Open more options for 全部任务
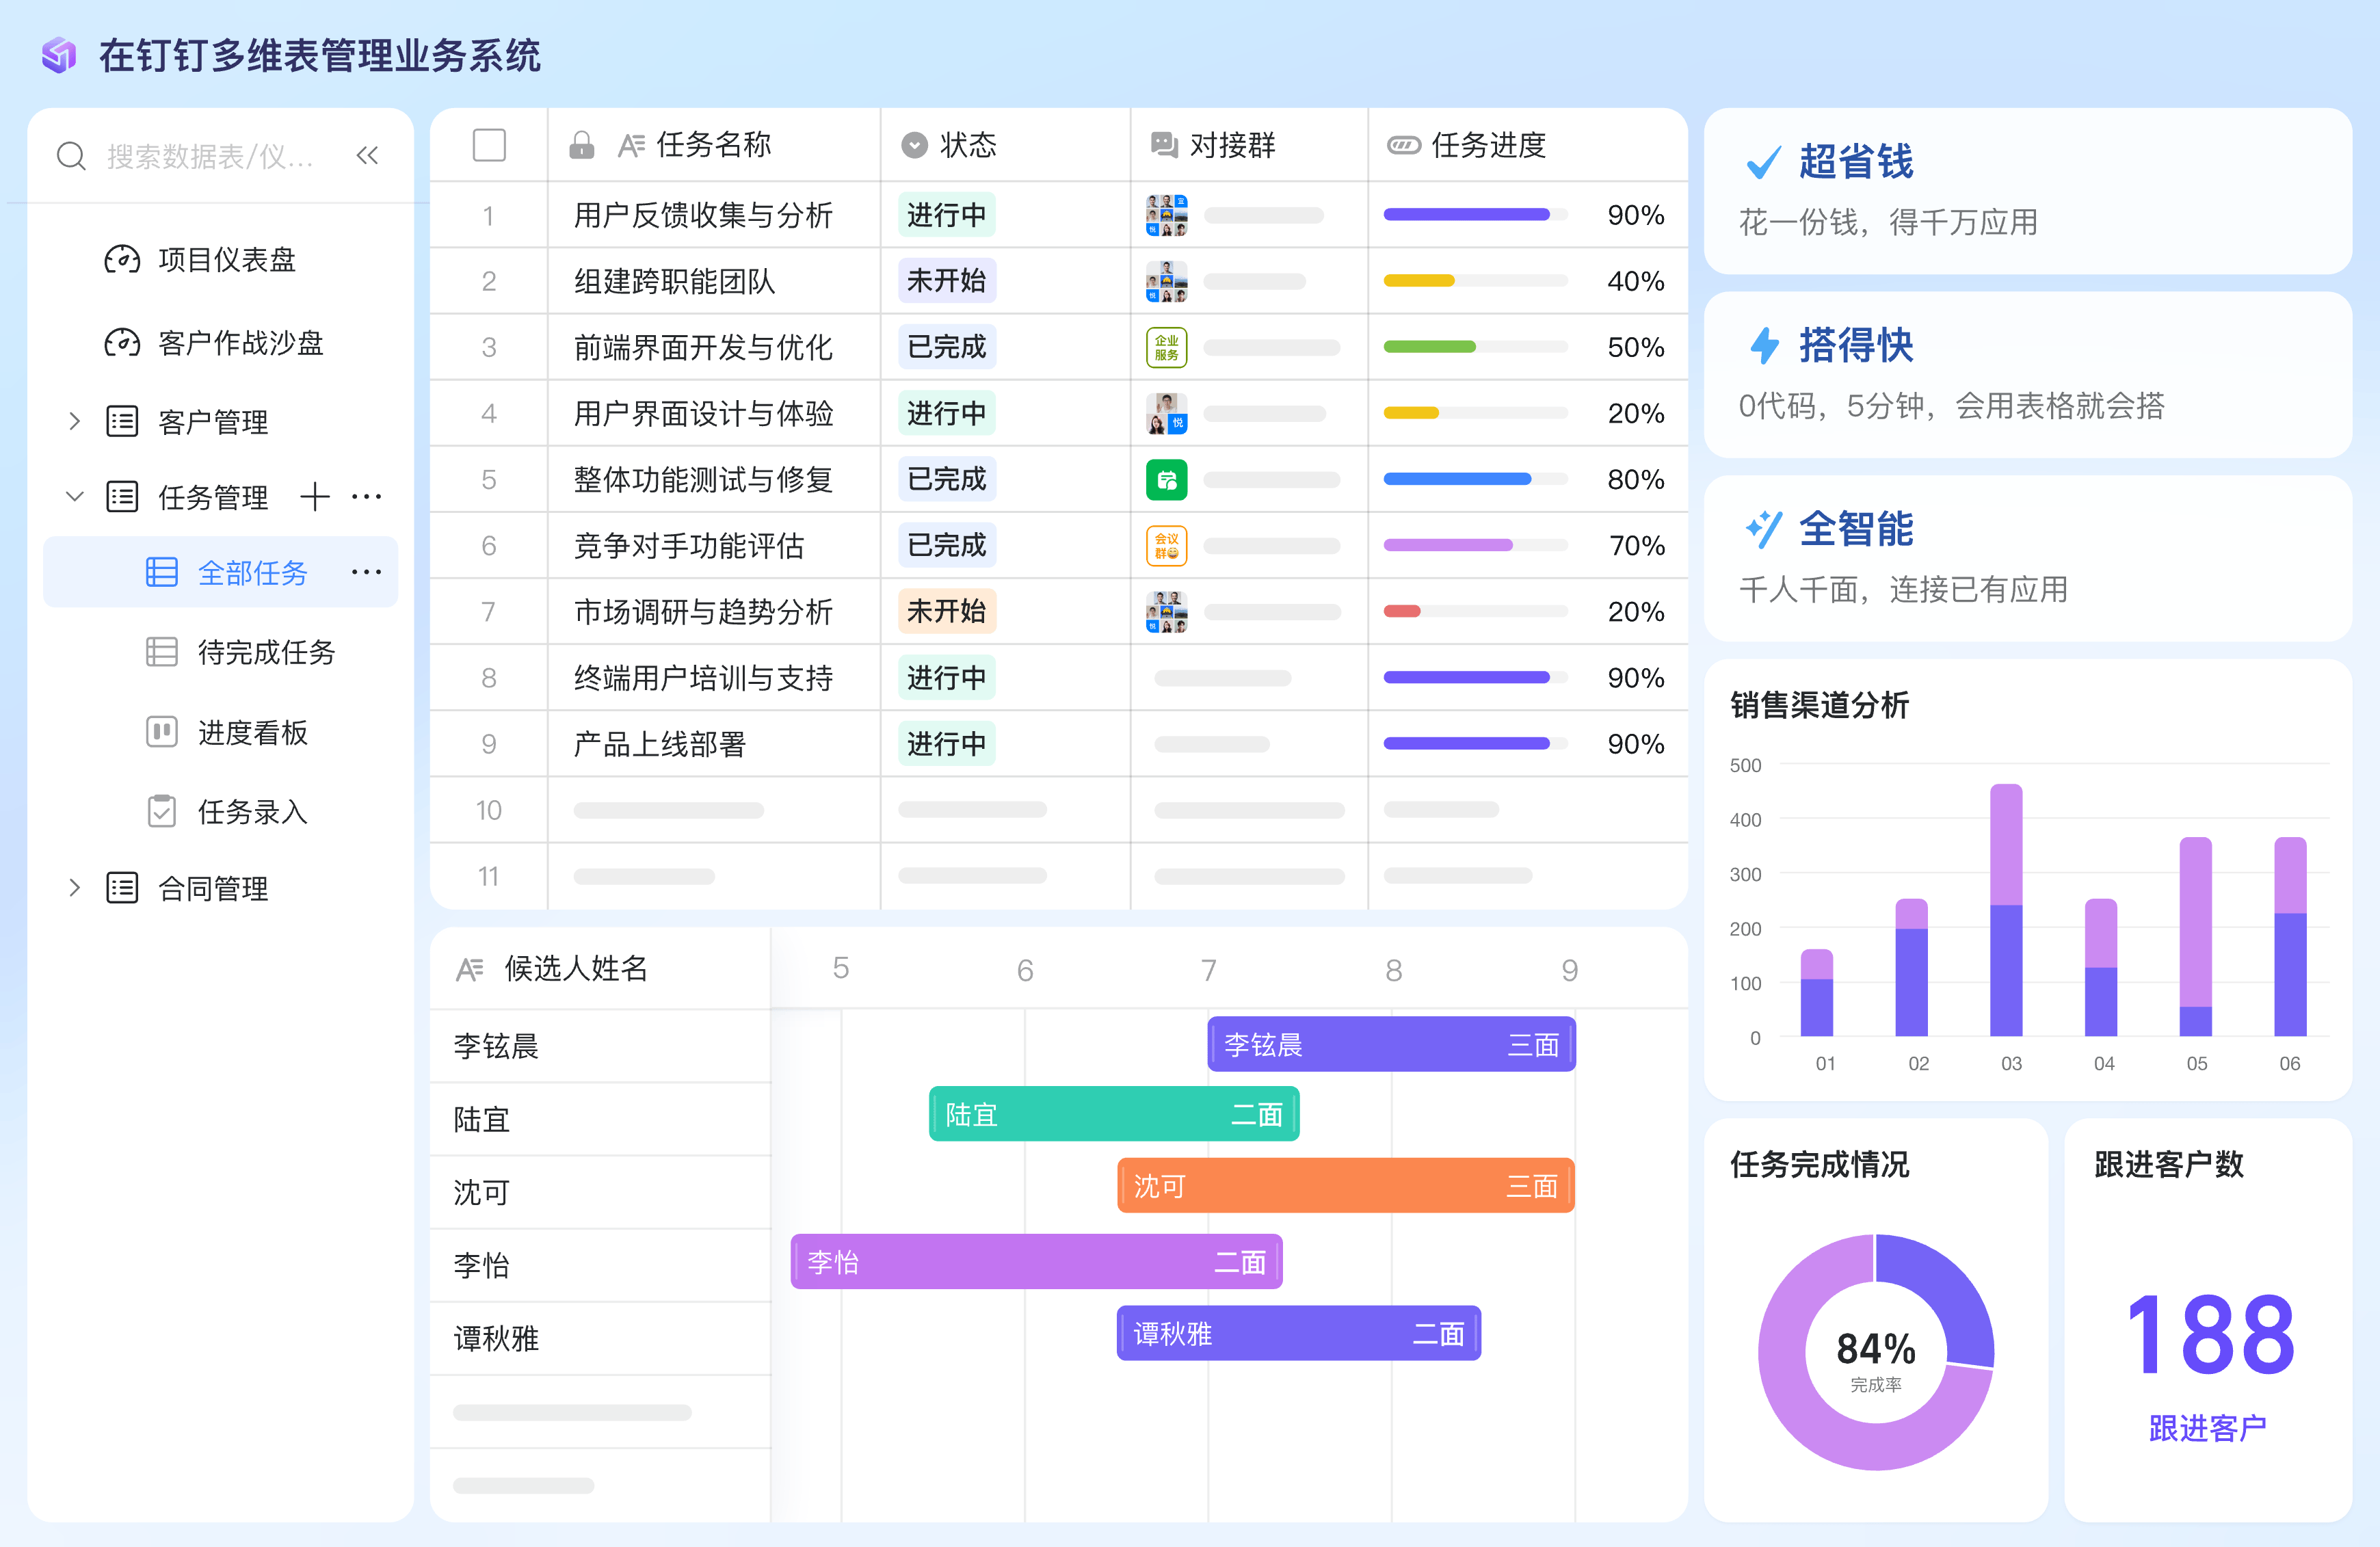 366,572
